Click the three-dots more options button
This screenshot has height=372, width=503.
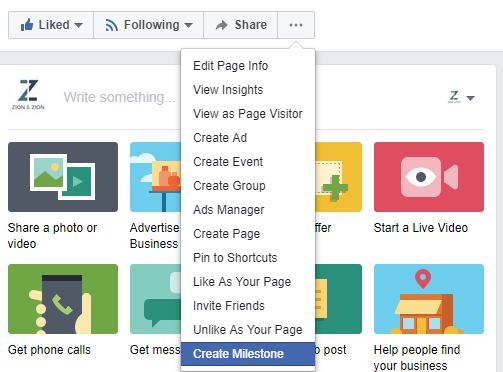click(x=296, y=25)
